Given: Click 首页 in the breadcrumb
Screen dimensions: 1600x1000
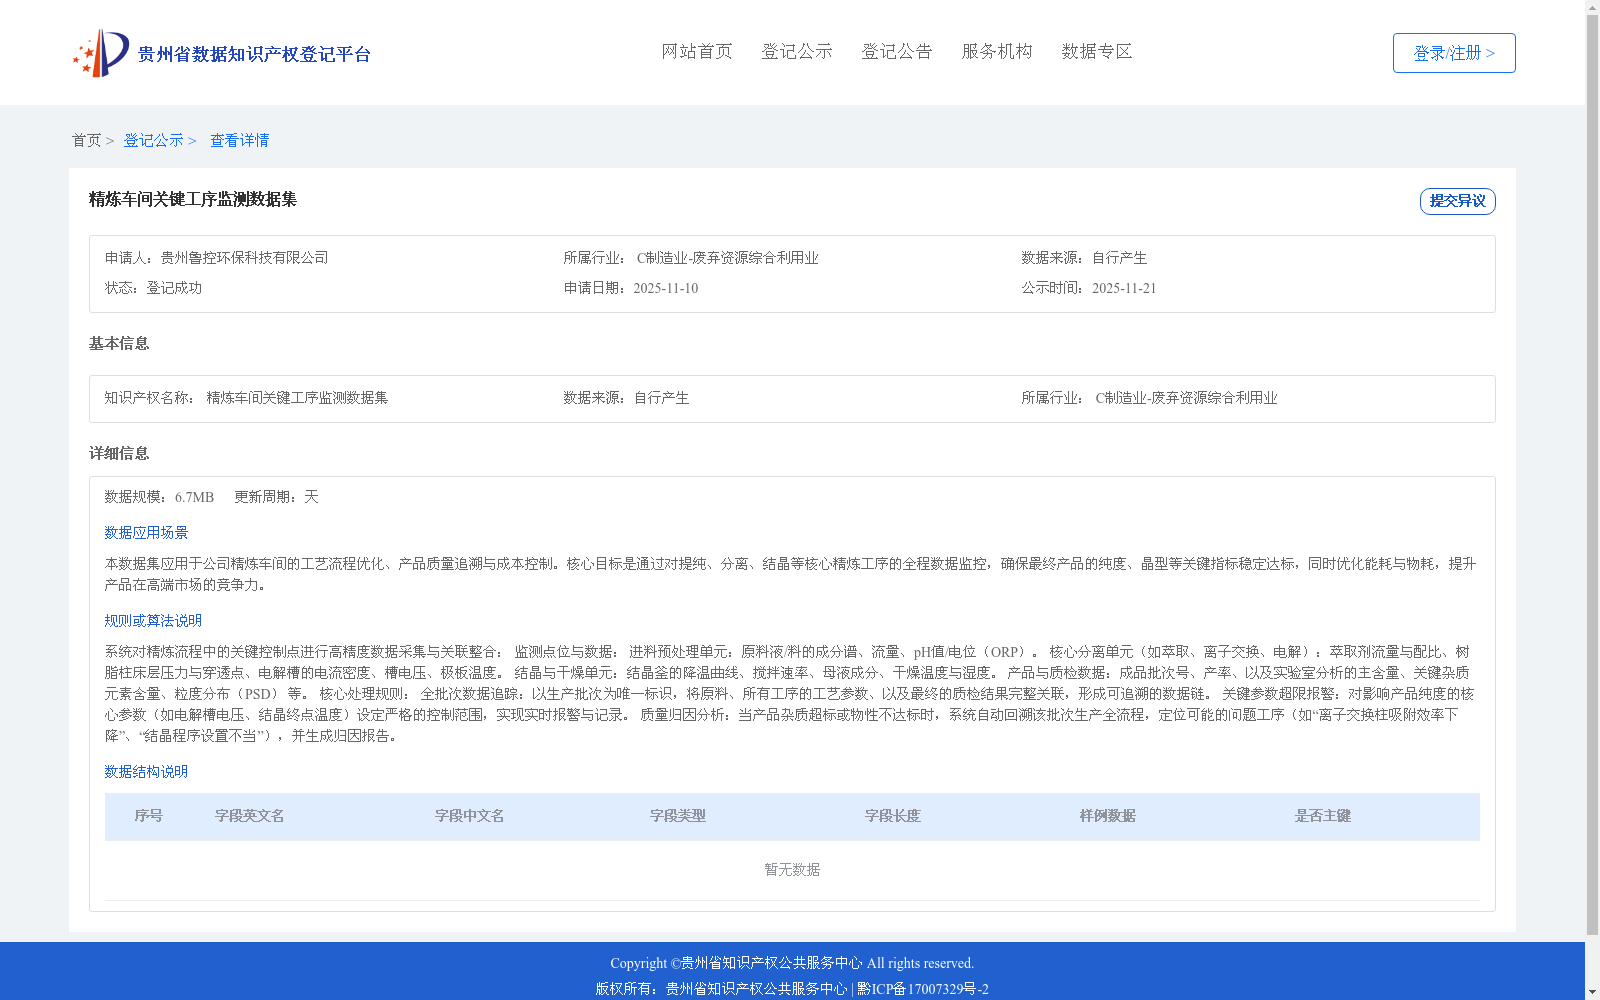Looking at the screenshot, I should tap(86, 140).
